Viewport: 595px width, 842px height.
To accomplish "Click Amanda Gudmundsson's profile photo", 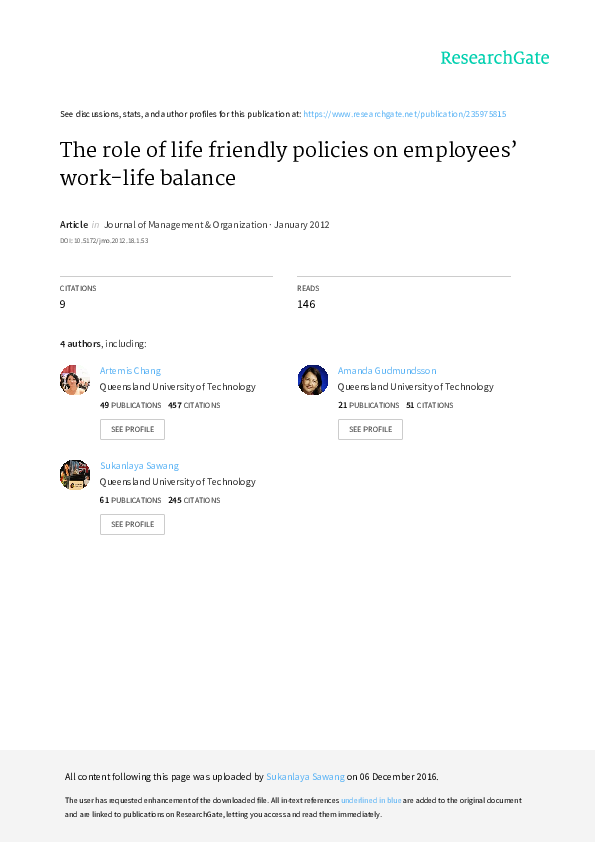I will [313, 380].
